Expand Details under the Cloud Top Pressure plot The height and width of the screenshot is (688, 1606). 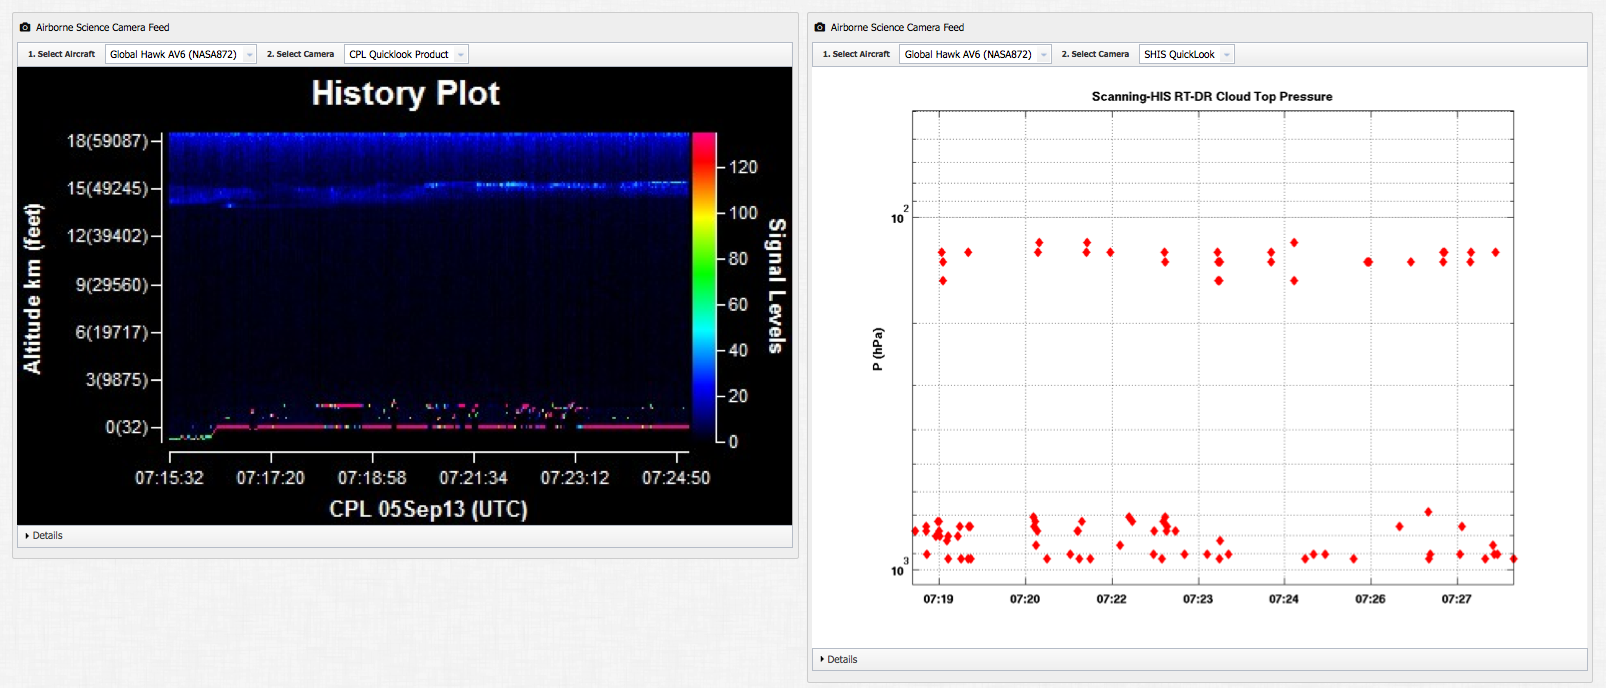pyautogui.click(x=839, y=659)
